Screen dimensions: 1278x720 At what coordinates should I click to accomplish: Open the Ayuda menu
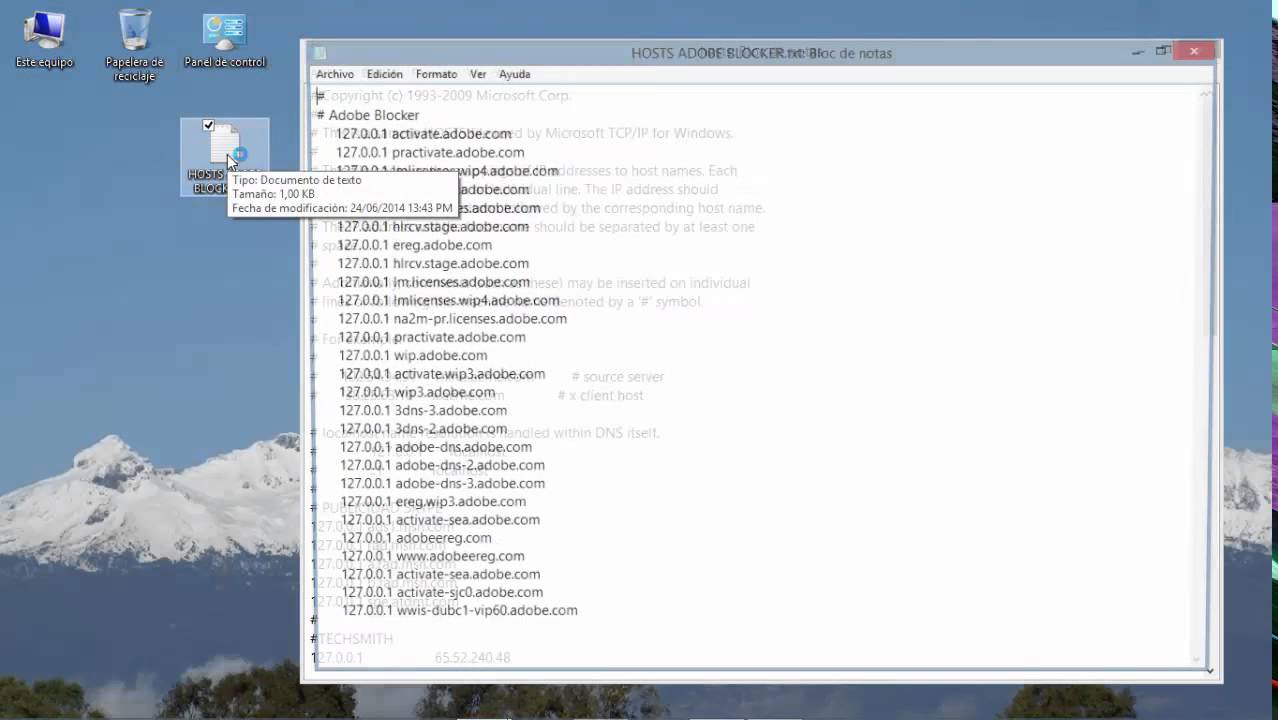point(514,74)
